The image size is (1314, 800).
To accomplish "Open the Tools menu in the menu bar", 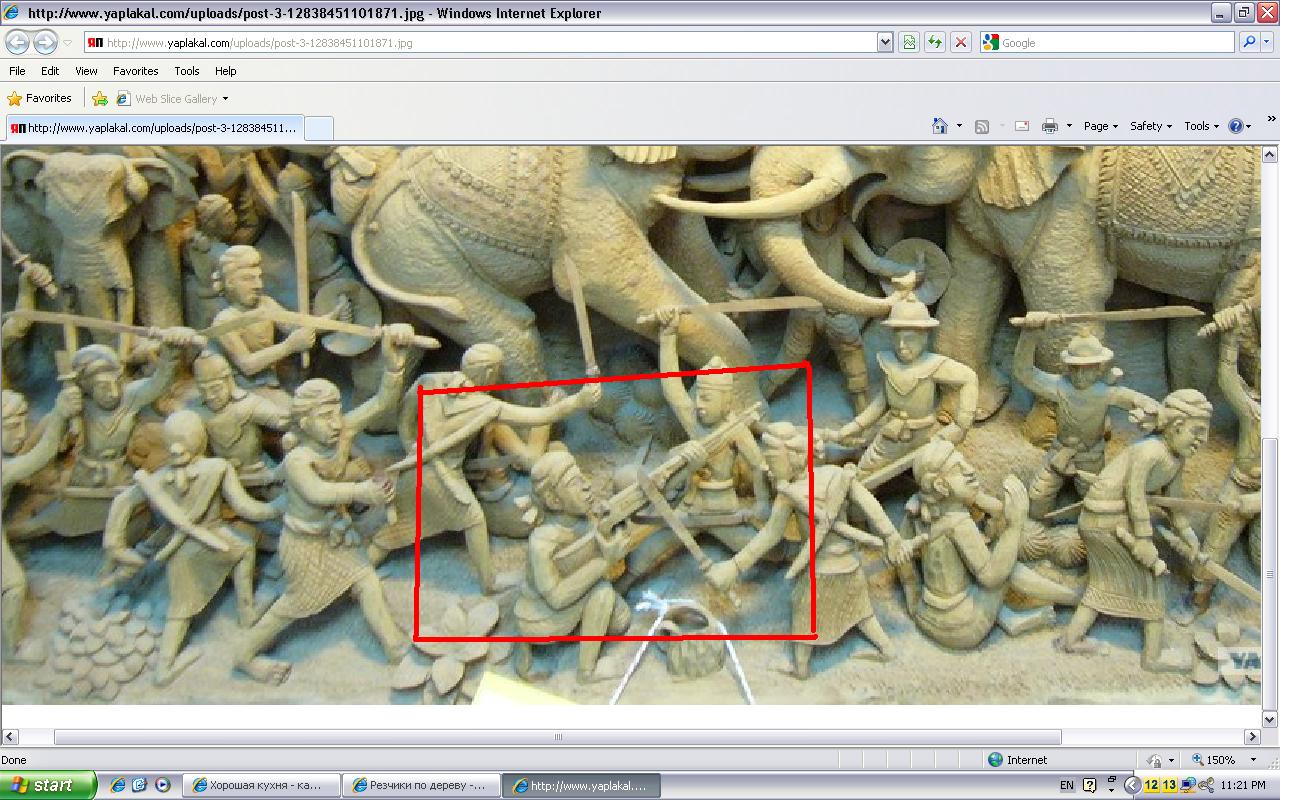I will 187,71.
